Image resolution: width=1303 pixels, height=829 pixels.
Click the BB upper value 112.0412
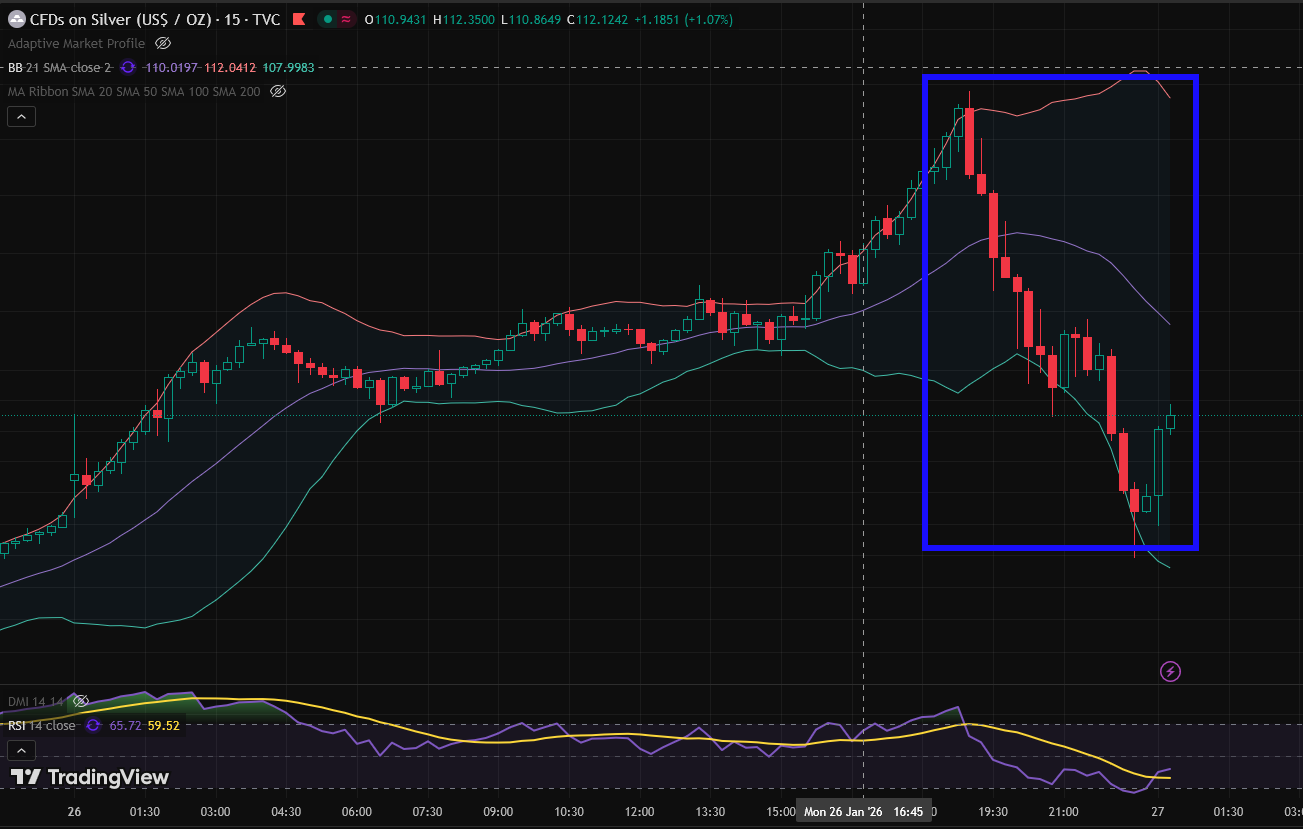tap(230, 67)
